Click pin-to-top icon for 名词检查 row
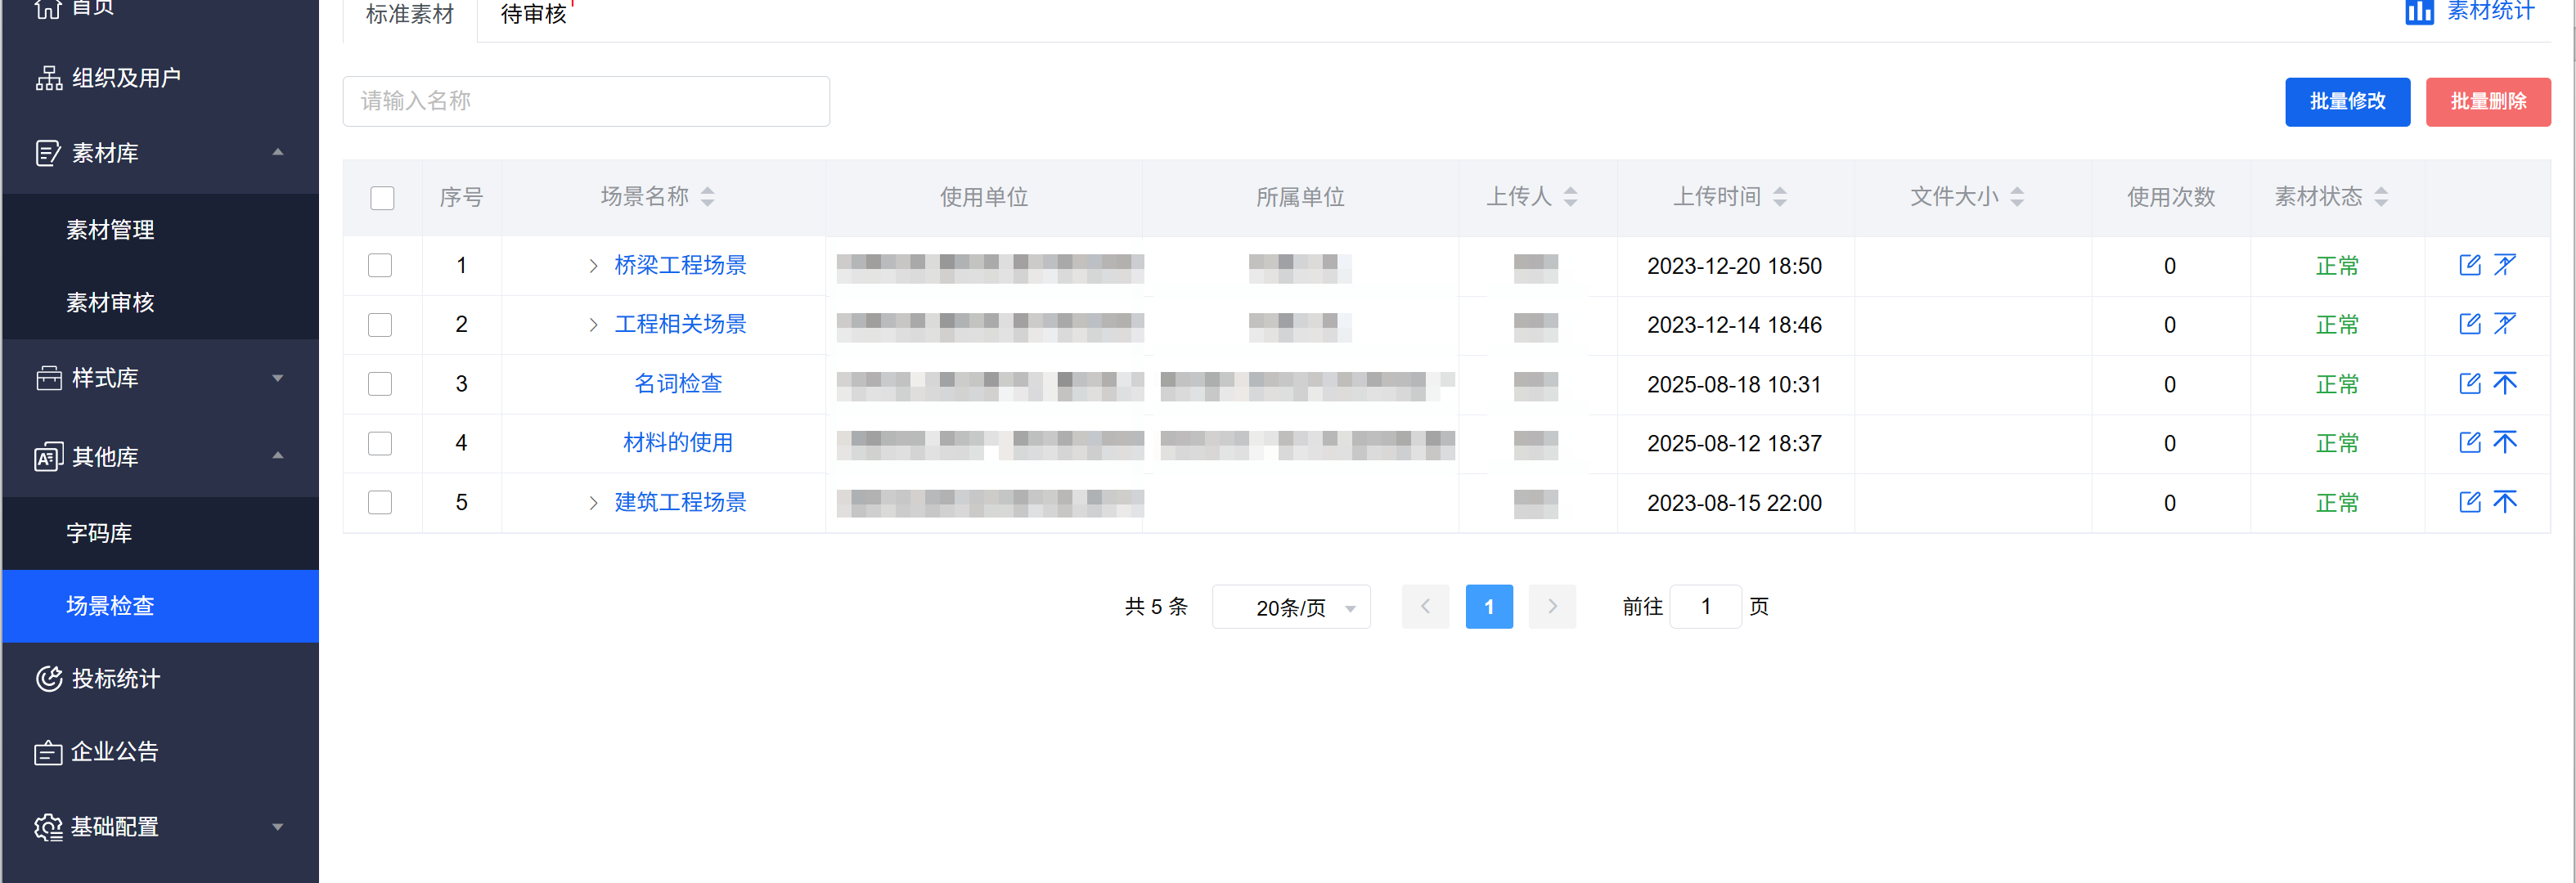The width and height of the screenshot is (2576, 883). click(x=2504, y=383)
